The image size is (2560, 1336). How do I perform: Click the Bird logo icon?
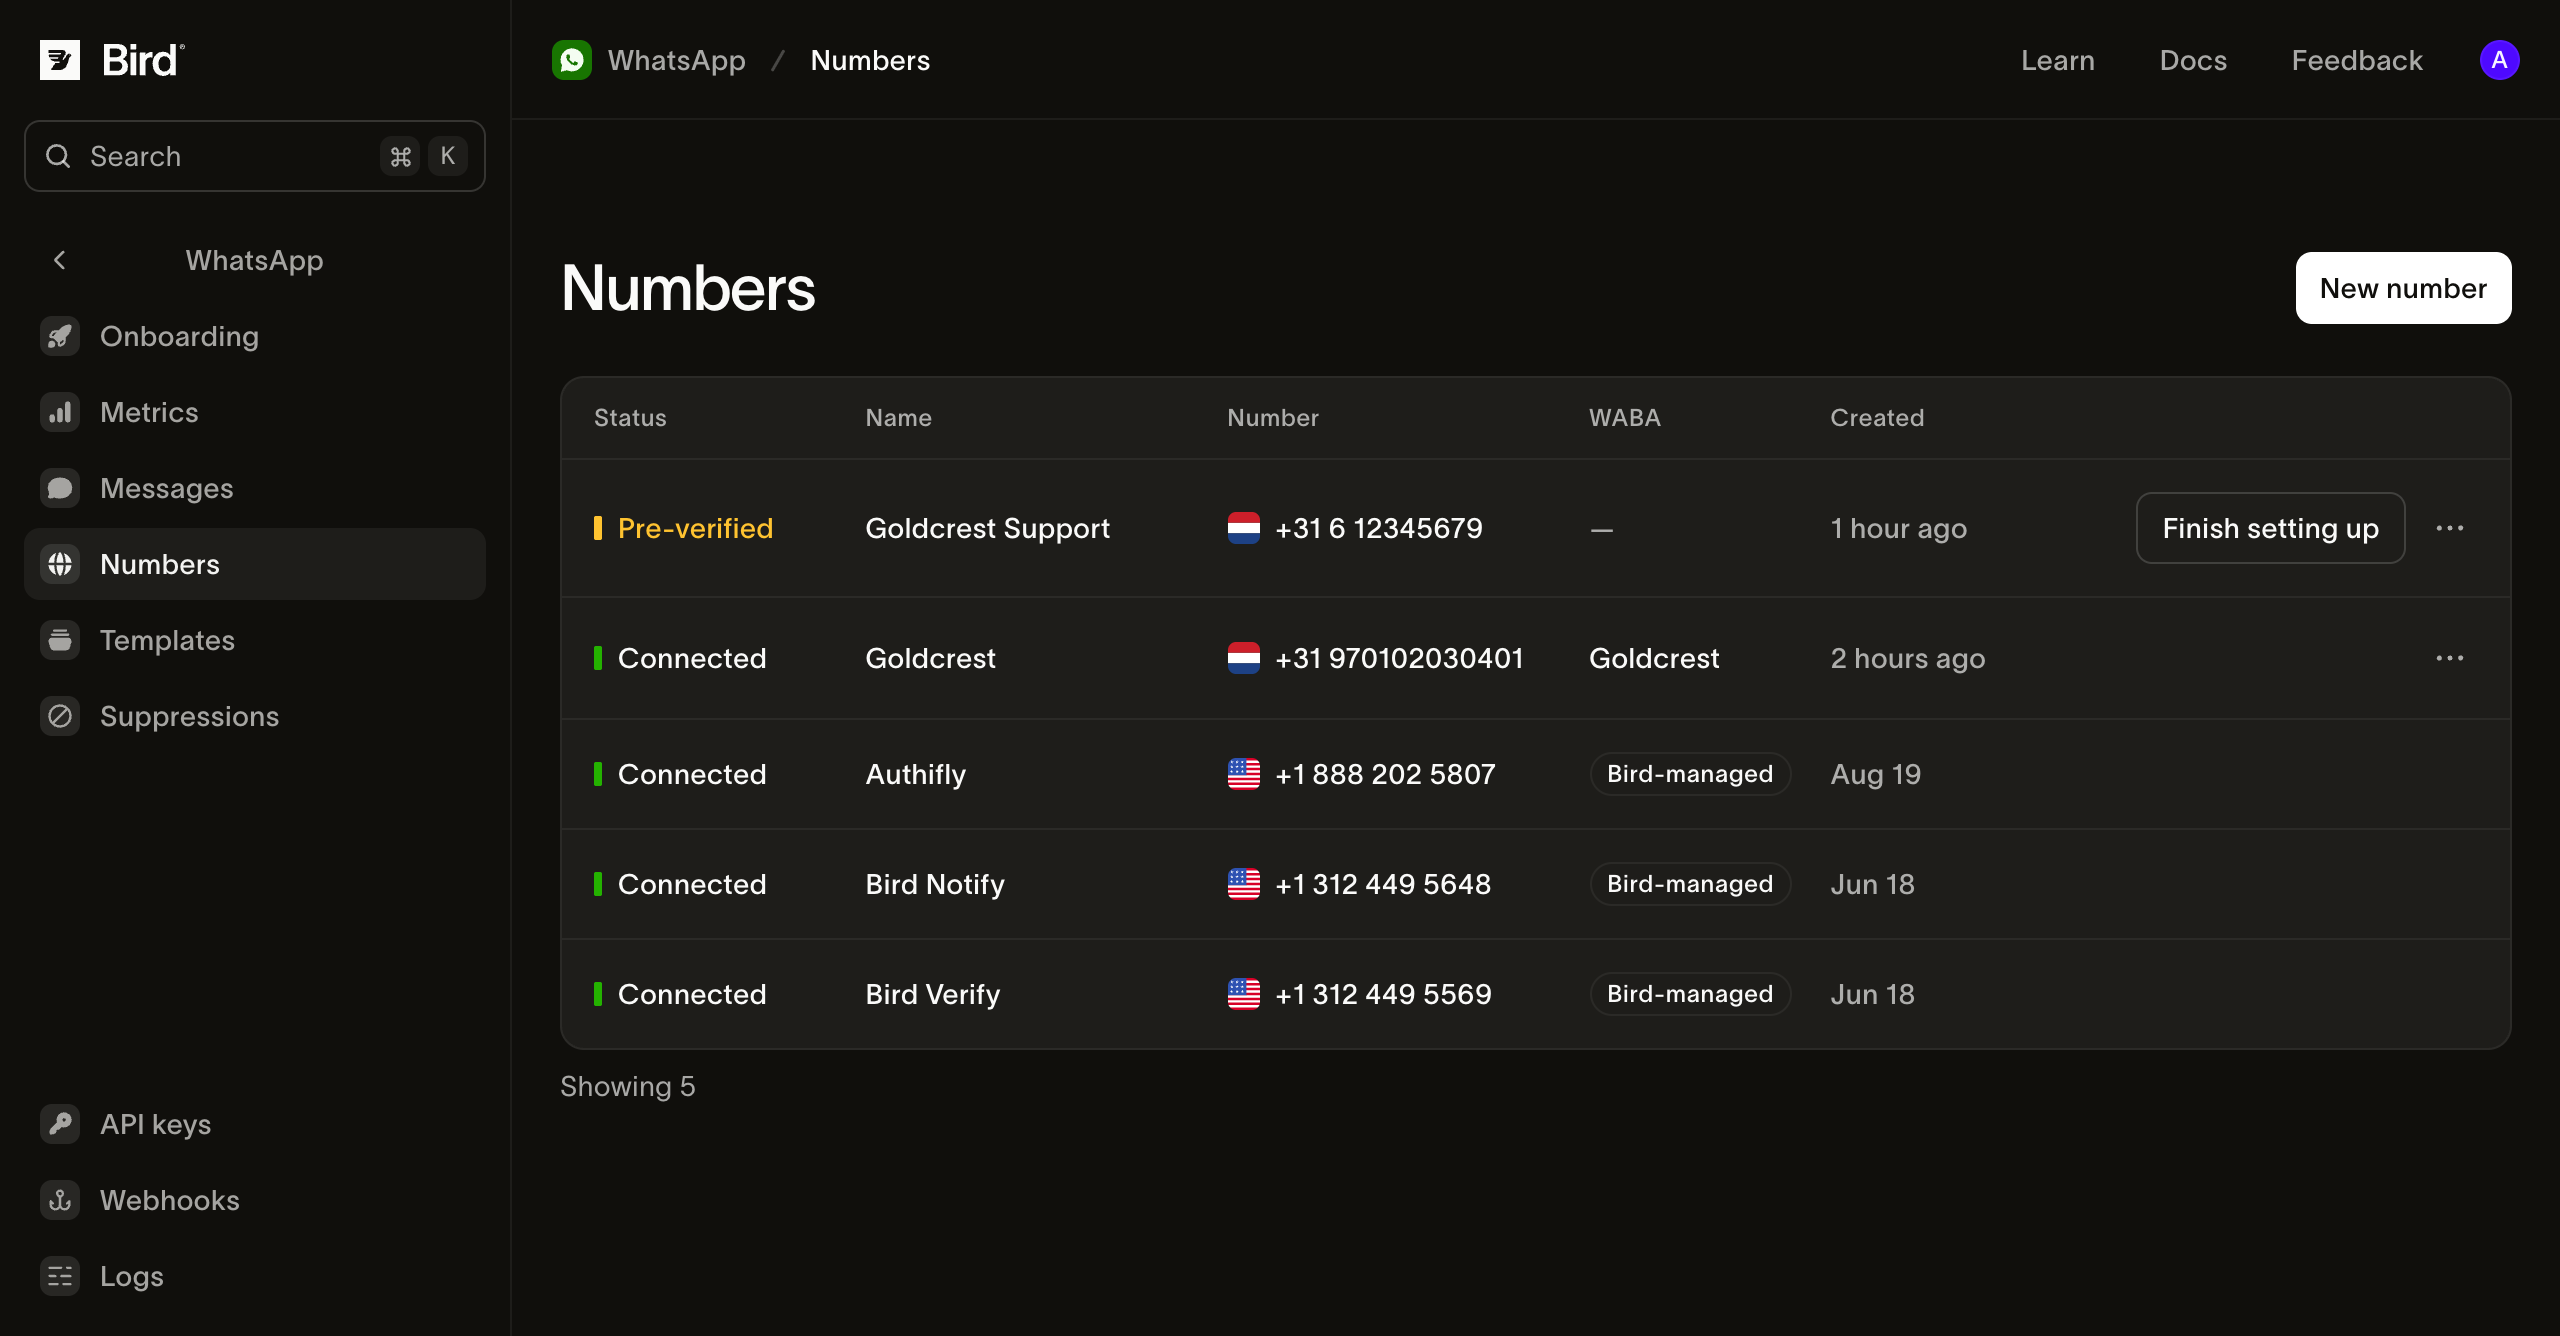pos(60,60)
